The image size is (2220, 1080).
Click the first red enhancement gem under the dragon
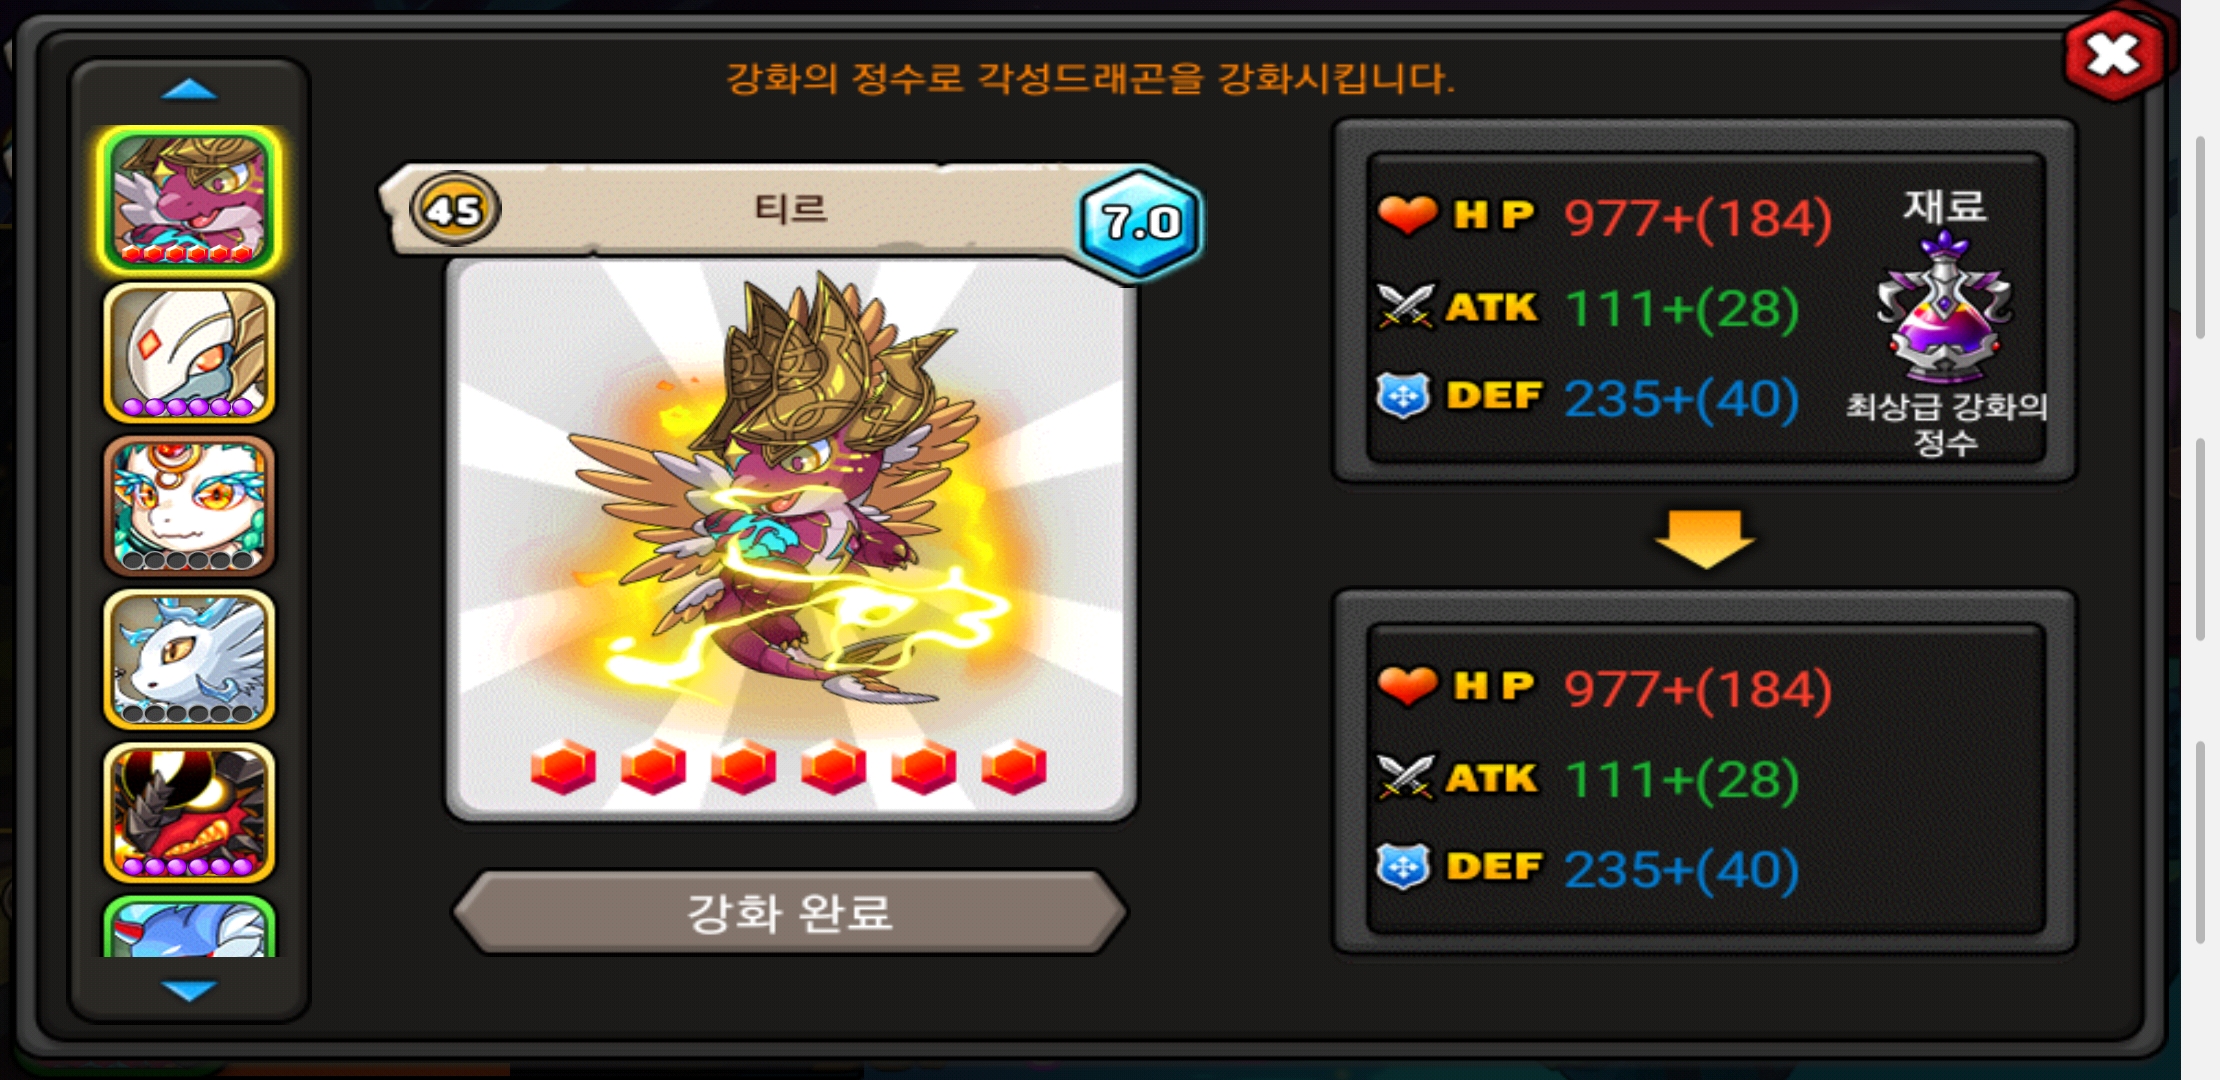pyautogui.click(x=563, y=768)
